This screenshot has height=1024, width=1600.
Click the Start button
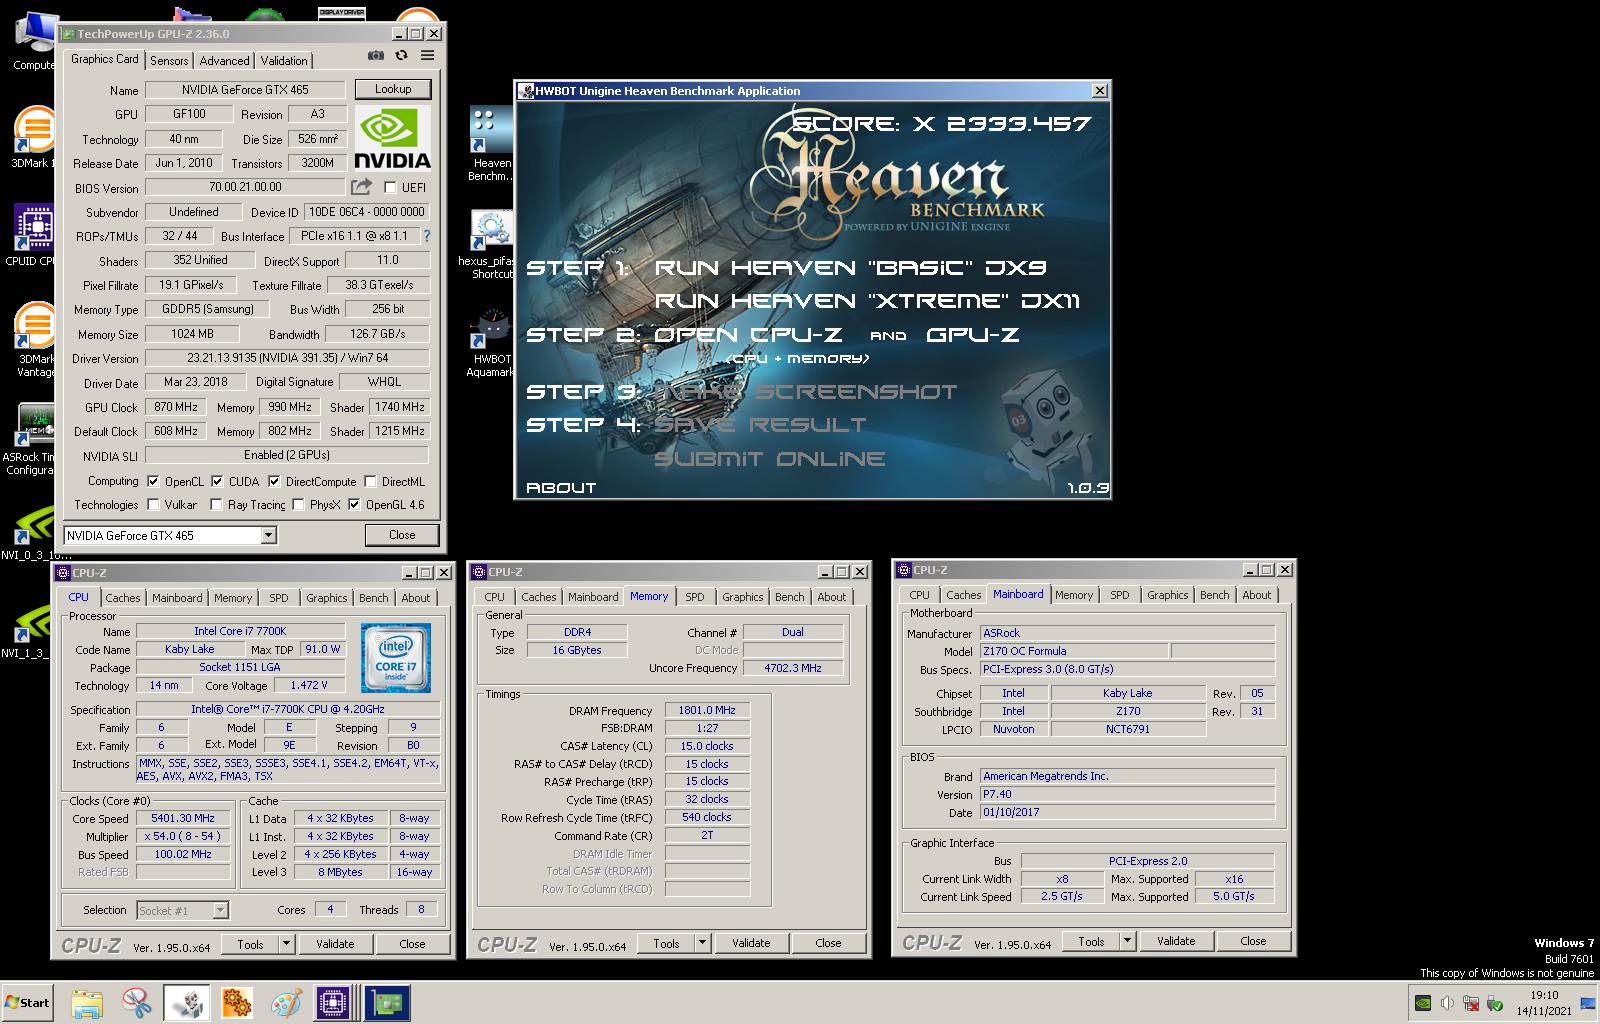coord(27,1003)
